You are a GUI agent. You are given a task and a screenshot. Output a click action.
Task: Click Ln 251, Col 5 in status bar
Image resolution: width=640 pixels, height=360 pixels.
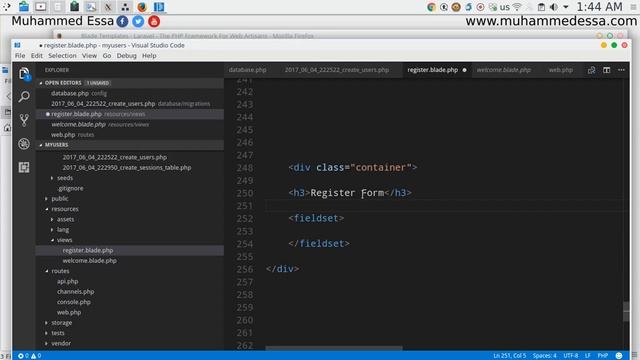(509, 356)
